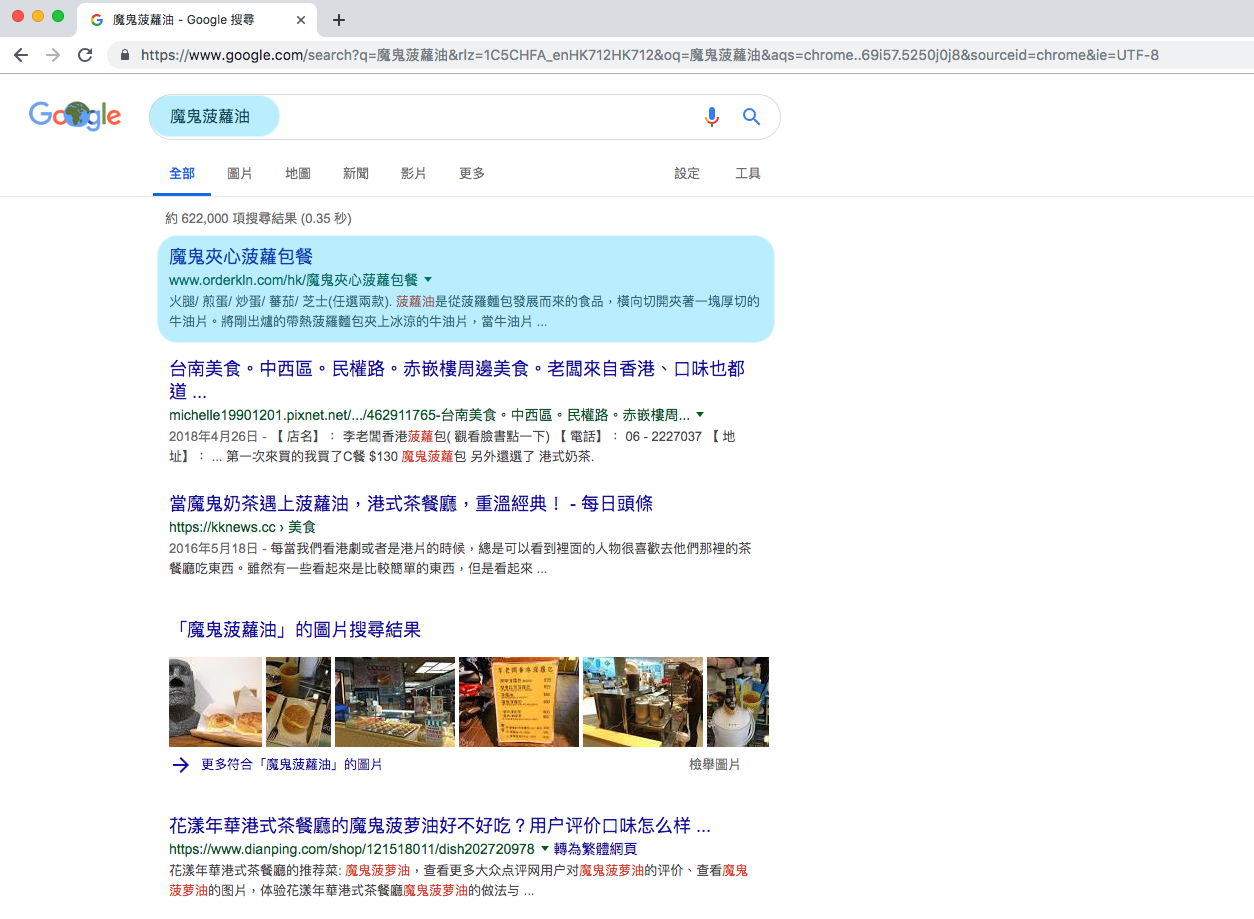The height and width of the screenshot is (919, 1254).
Task: Switch to the 影片 tab
Action: coord(414,173)
